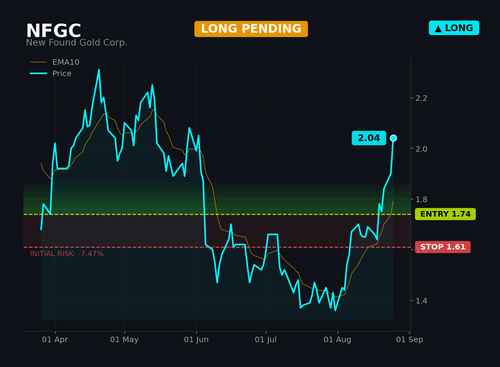Click the 01 Jul axis label
Image resolution: width=500 pixels, height=367 pixels.
coord(265,340)
